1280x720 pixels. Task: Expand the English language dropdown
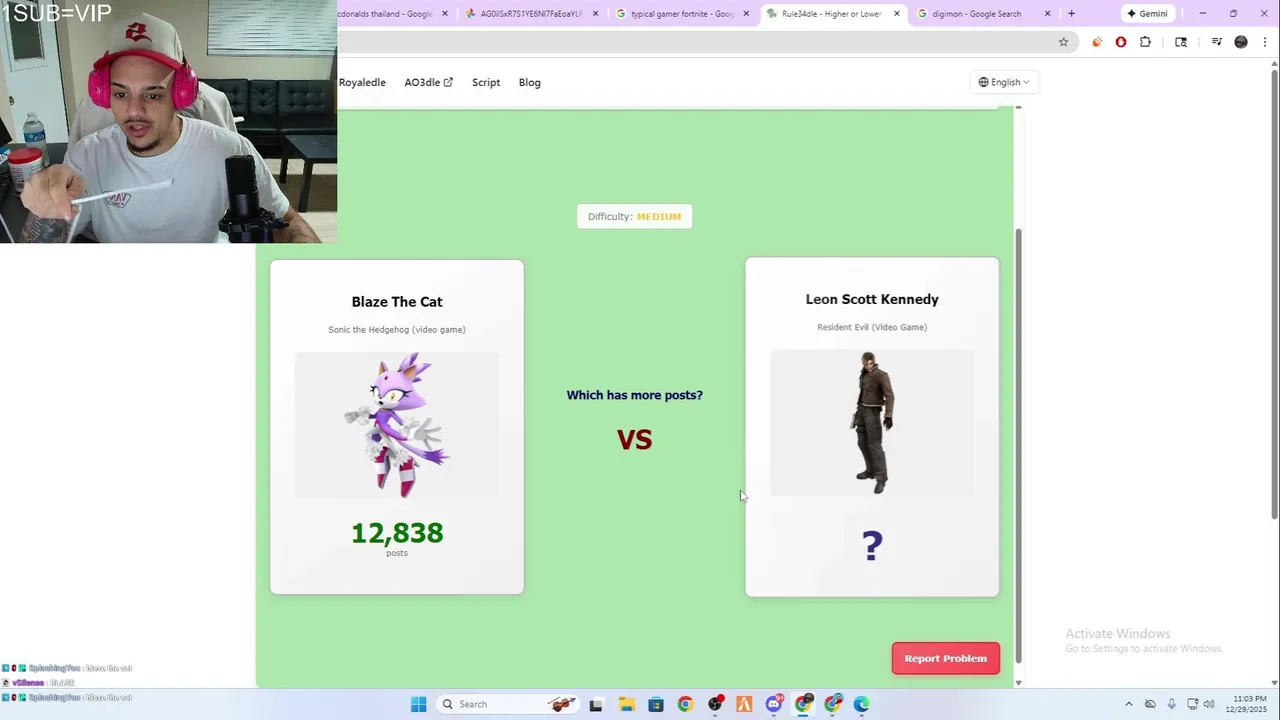1004,82
